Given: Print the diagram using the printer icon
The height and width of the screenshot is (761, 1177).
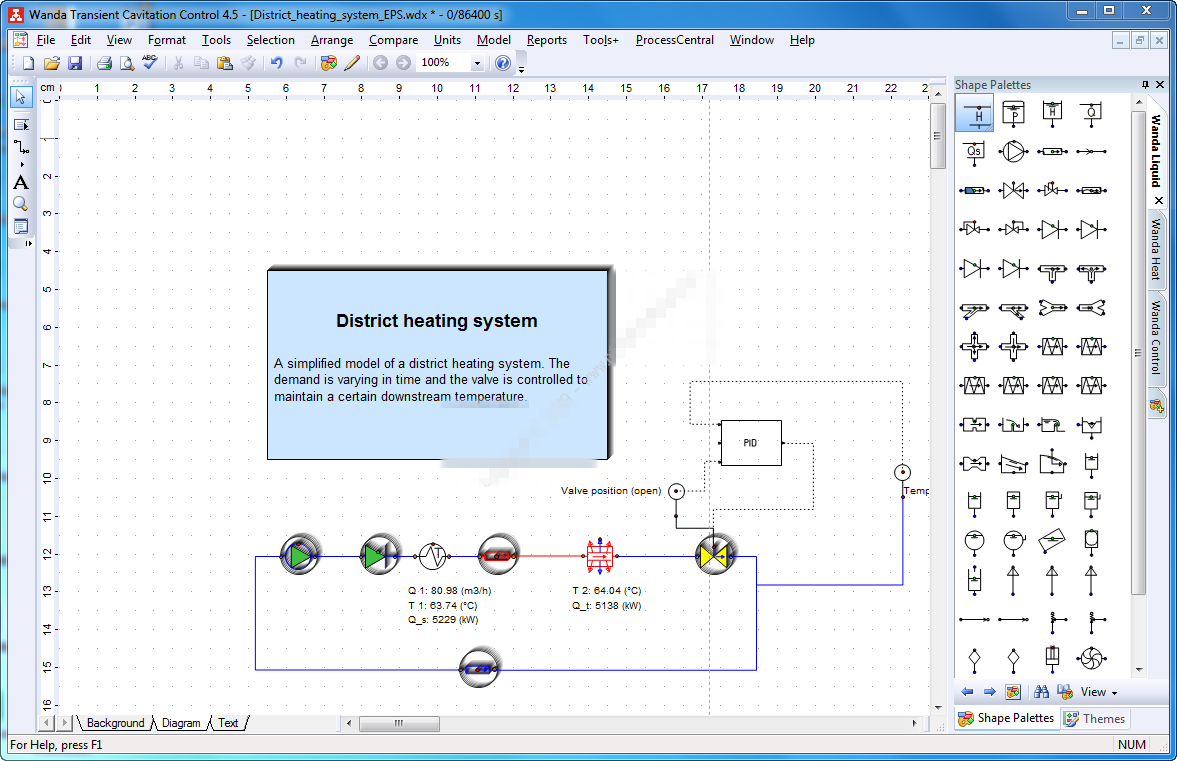Looking at the screenshot, I should tap(104, 63).
